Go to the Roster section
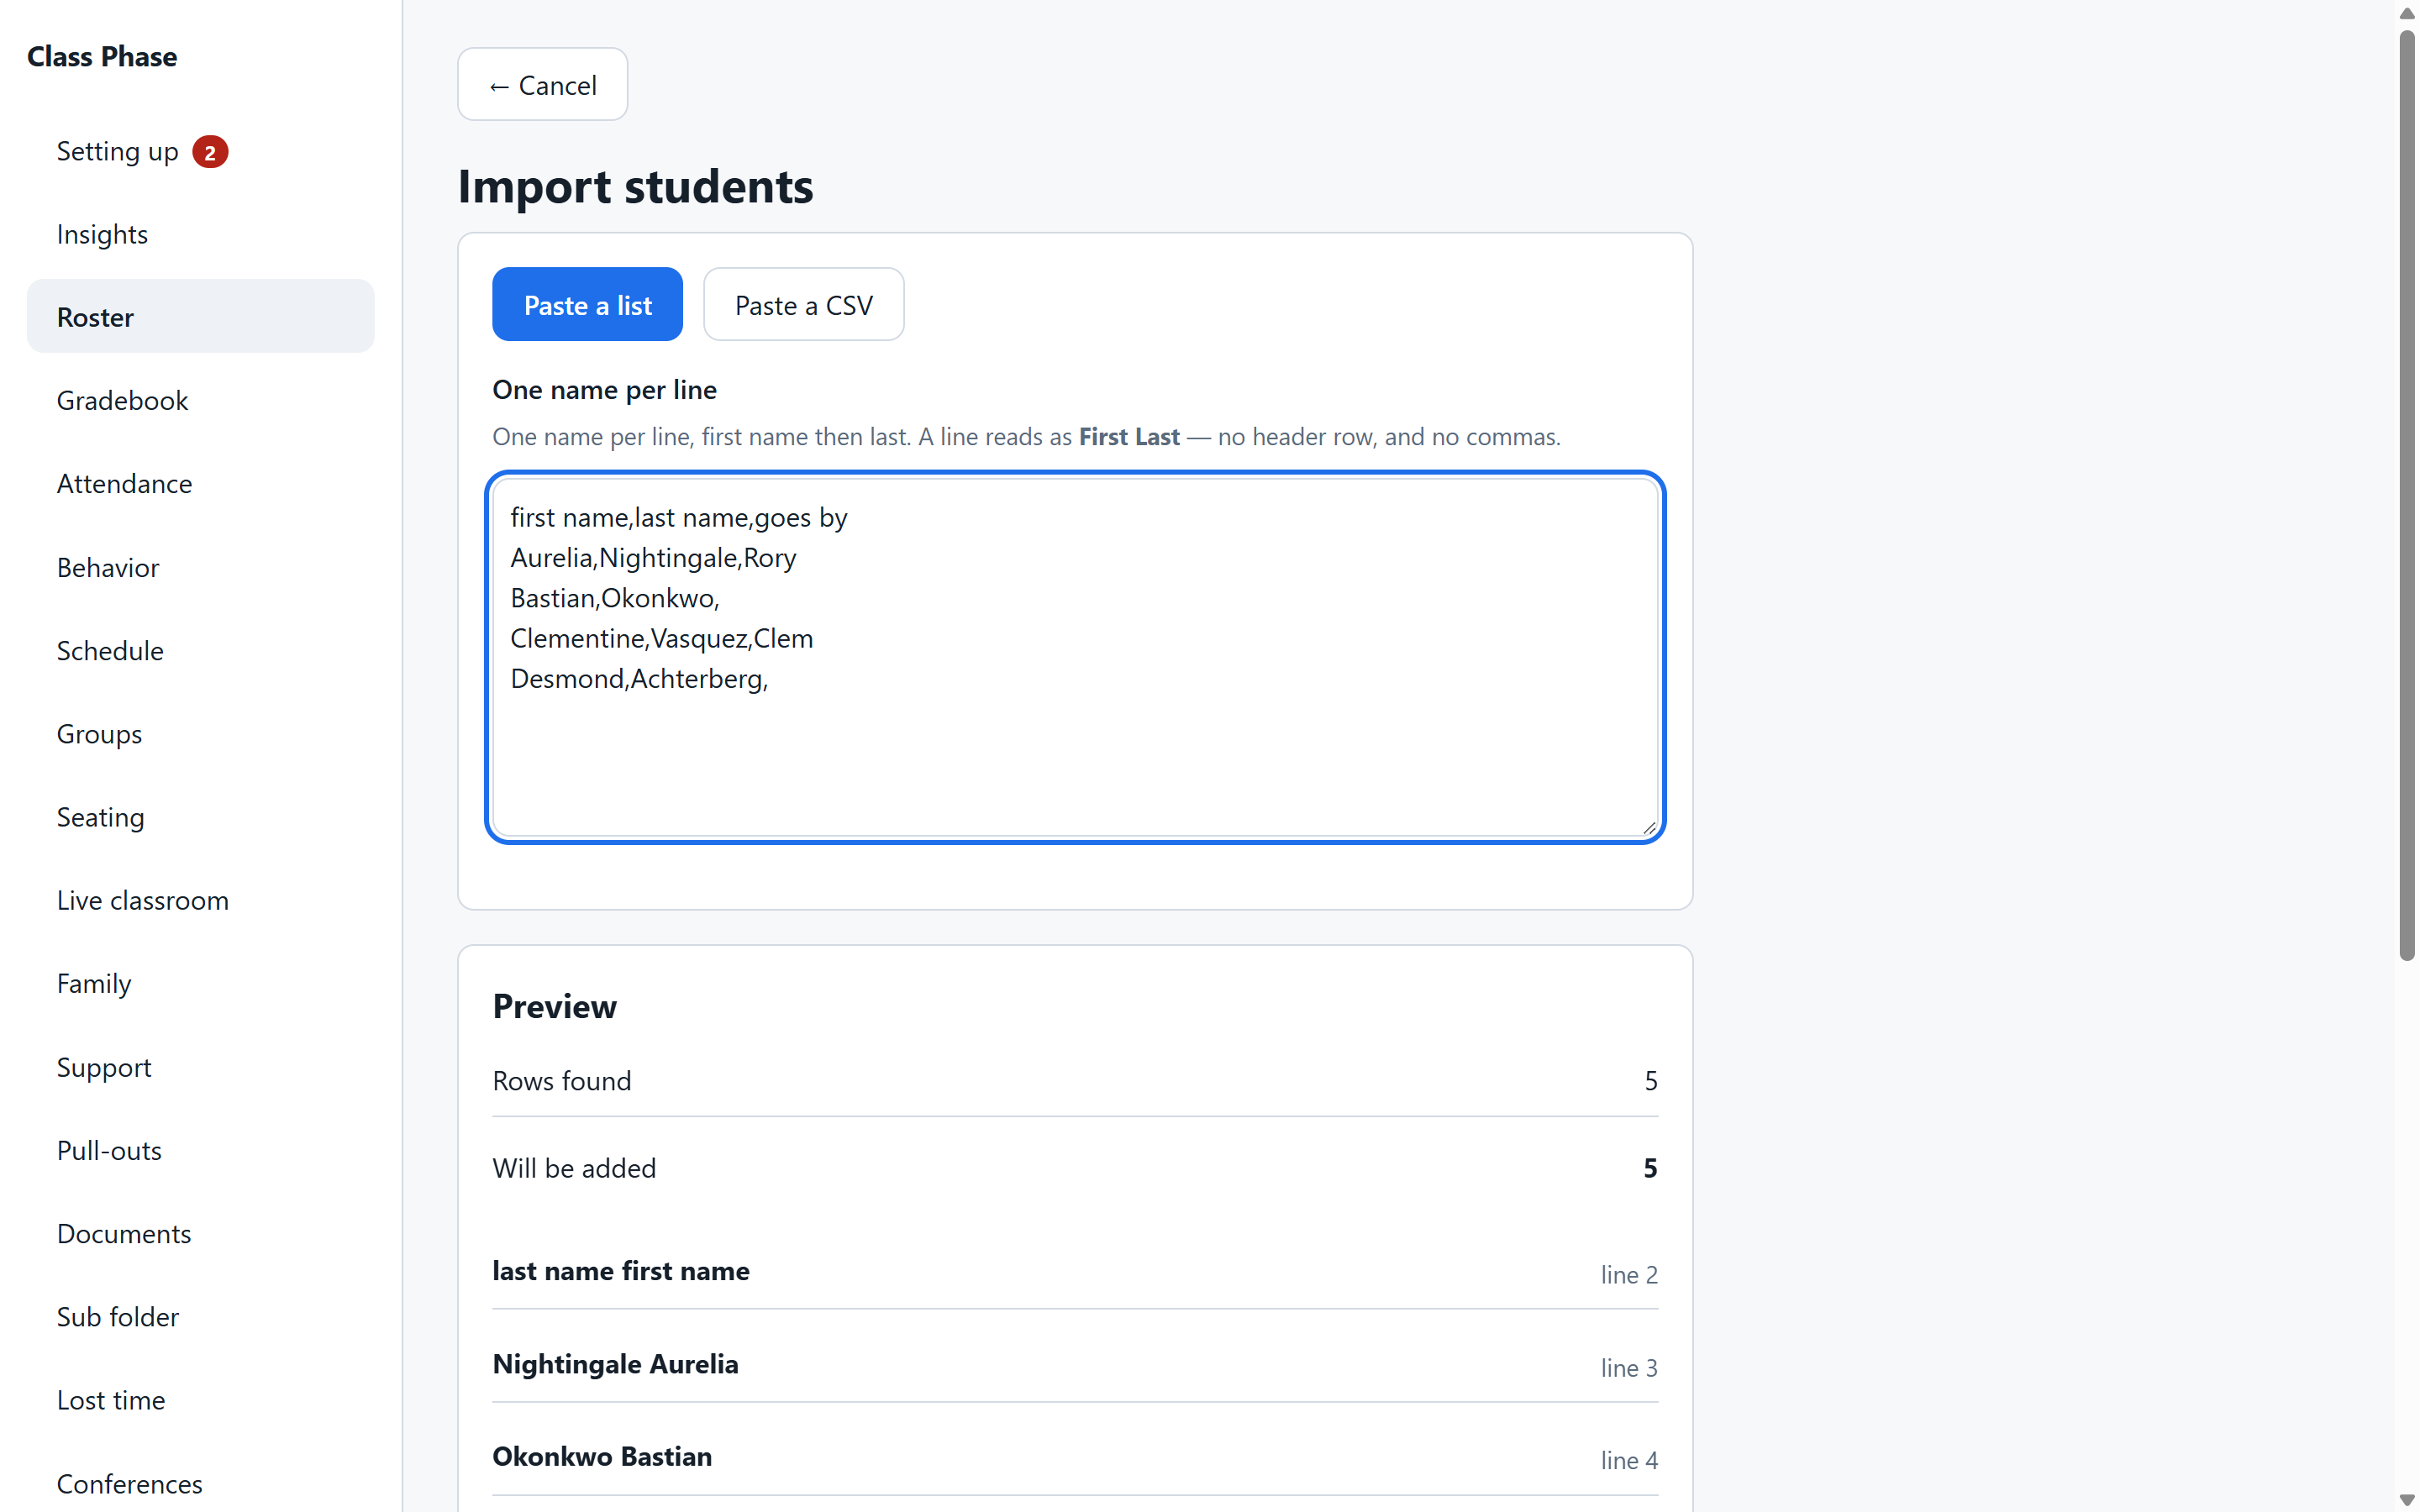 coord(200,317)
